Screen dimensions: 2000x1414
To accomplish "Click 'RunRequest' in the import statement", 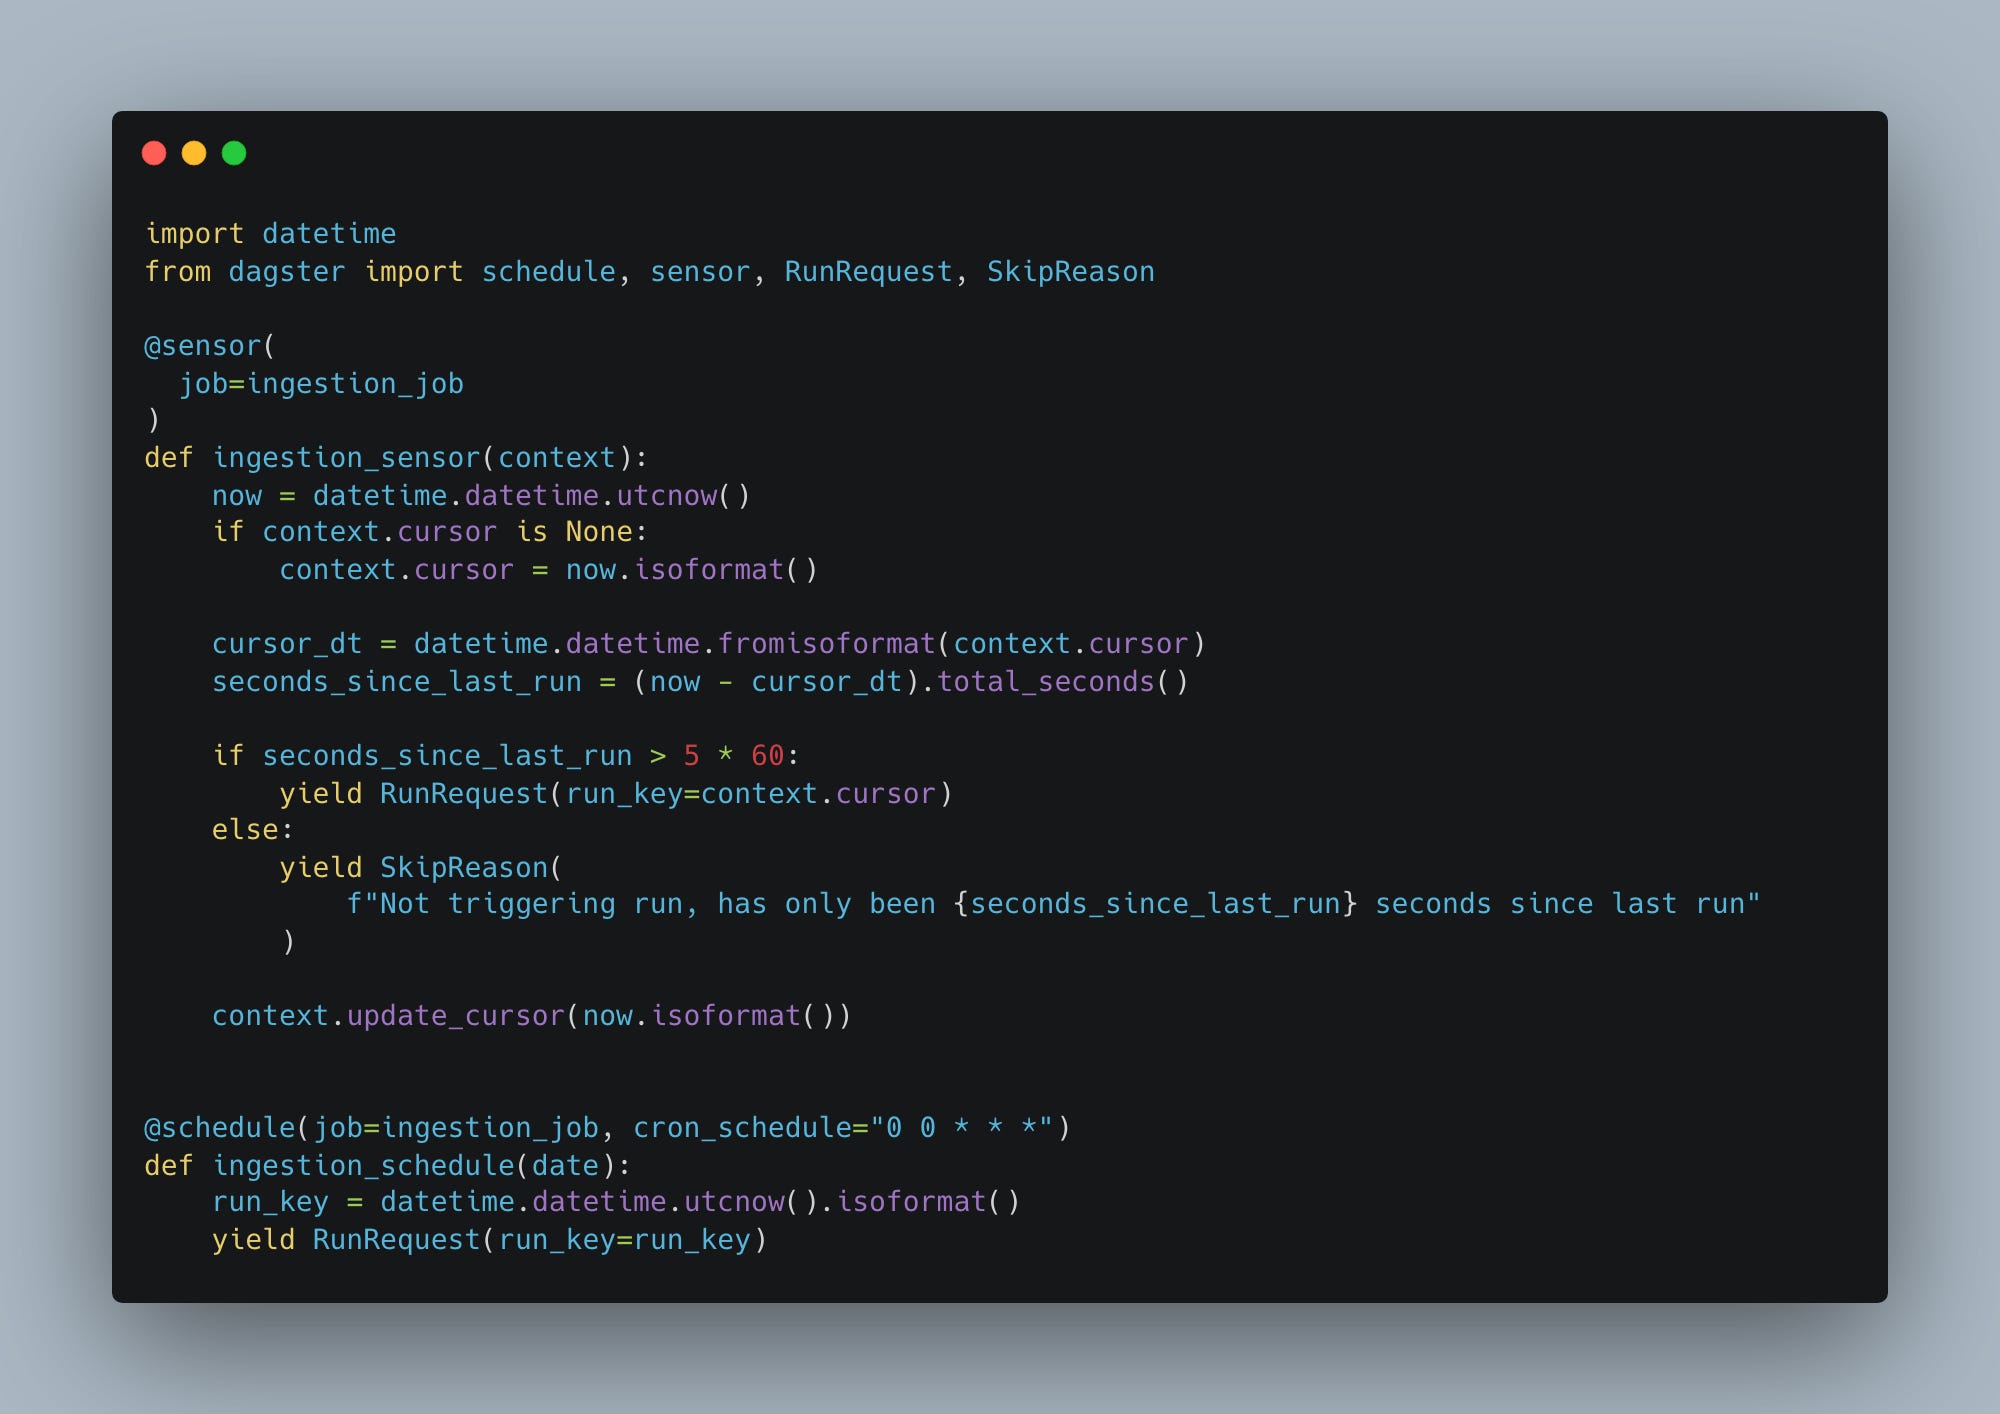I will pyautogui.click(x=868, y=272).
